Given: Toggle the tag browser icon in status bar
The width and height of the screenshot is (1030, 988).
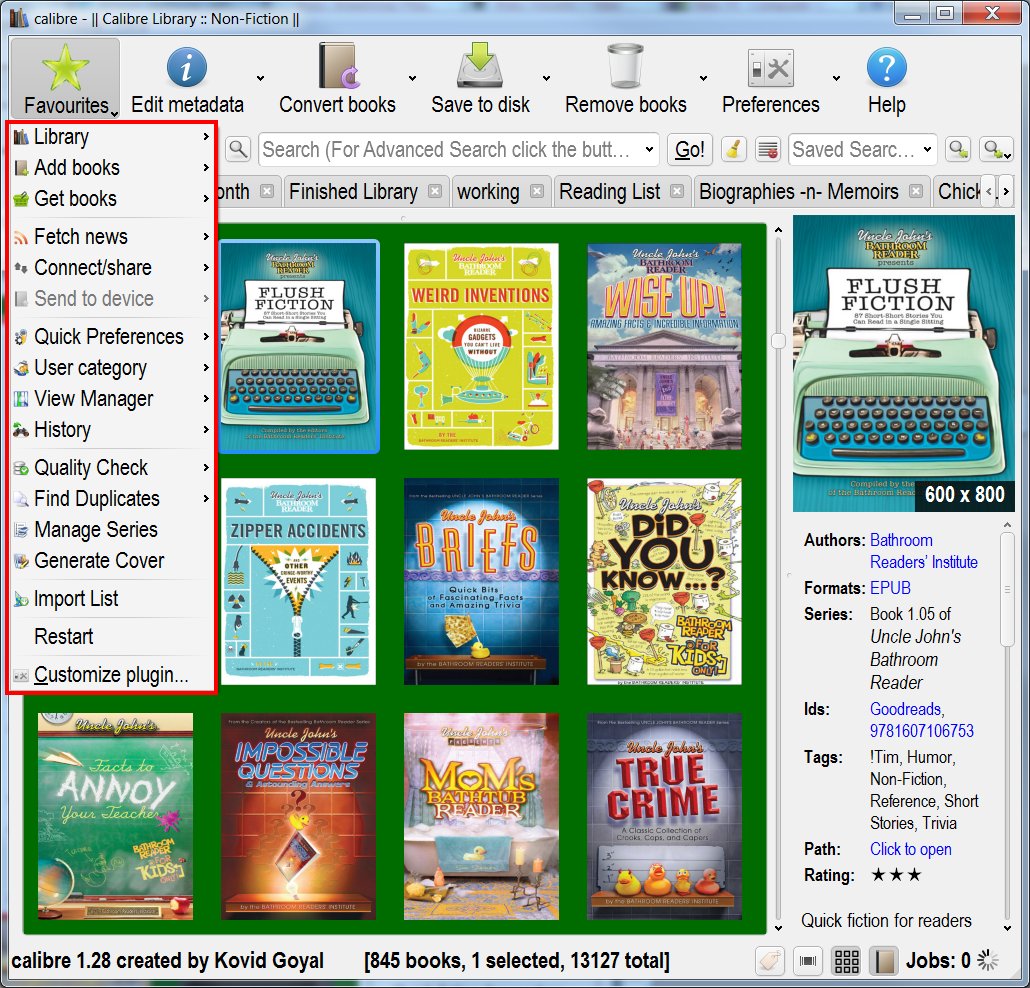Looking at the screenshot, I should coord(771,960).
